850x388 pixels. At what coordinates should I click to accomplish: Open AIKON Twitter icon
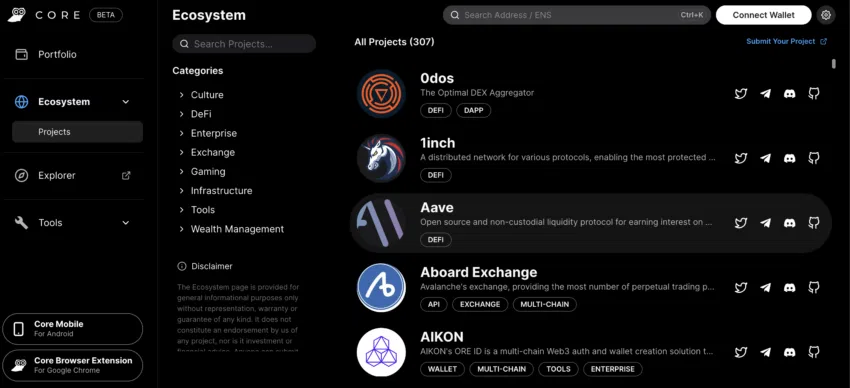pos(740,352)
